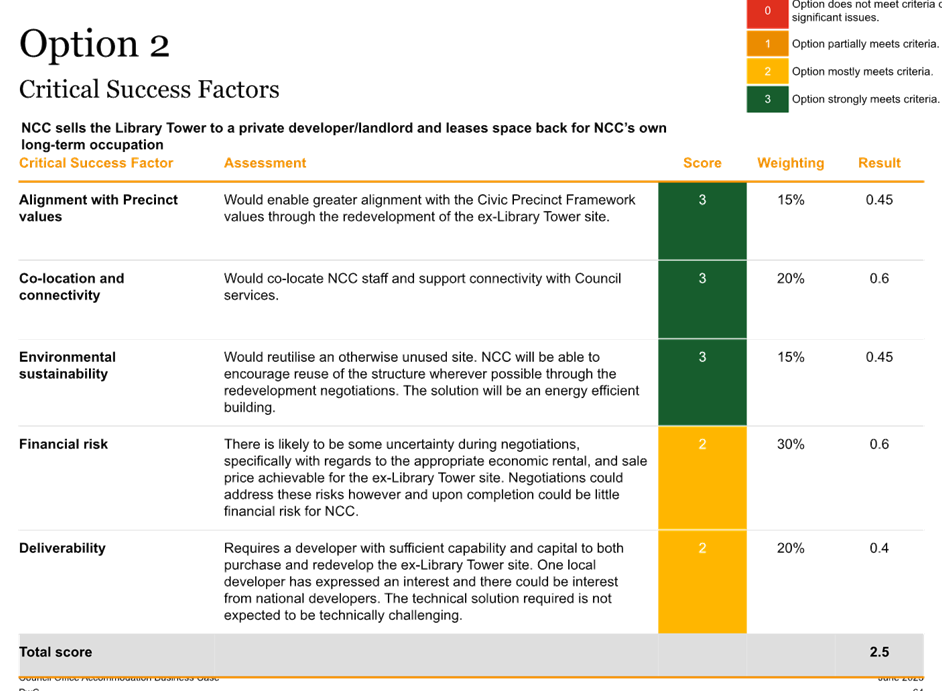Click the total score value 2.5
The height and width of the screenshot is (691, 942).
[x=879, y=652]
